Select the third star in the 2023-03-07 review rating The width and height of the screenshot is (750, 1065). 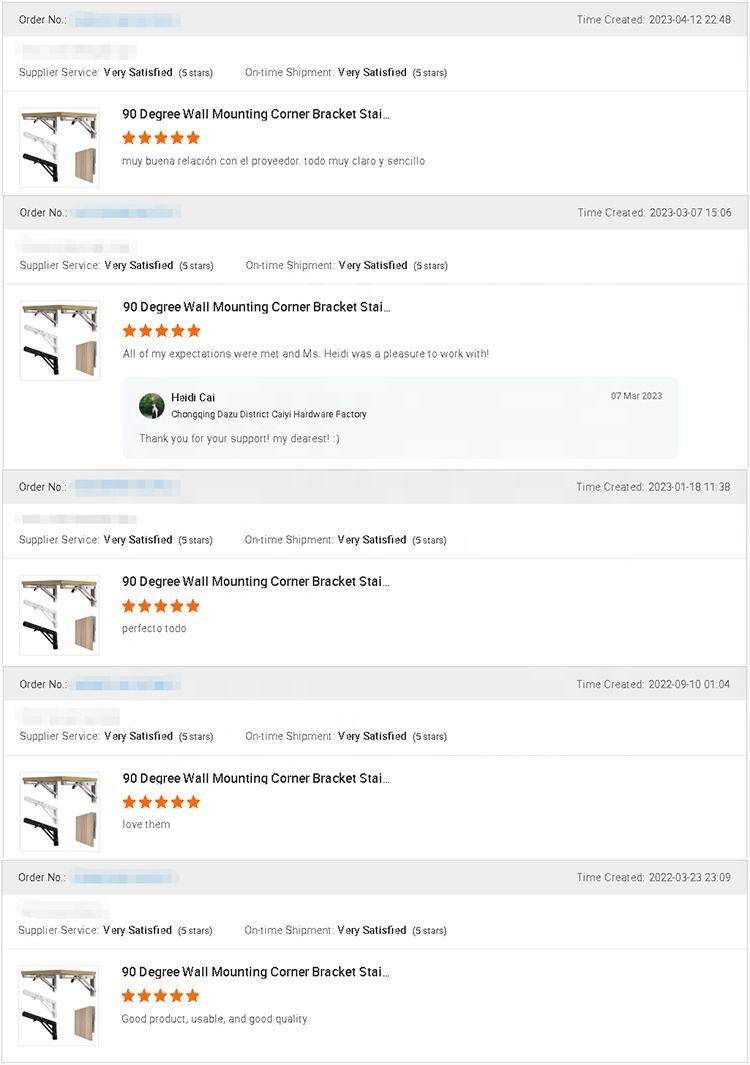pos(161,330)
